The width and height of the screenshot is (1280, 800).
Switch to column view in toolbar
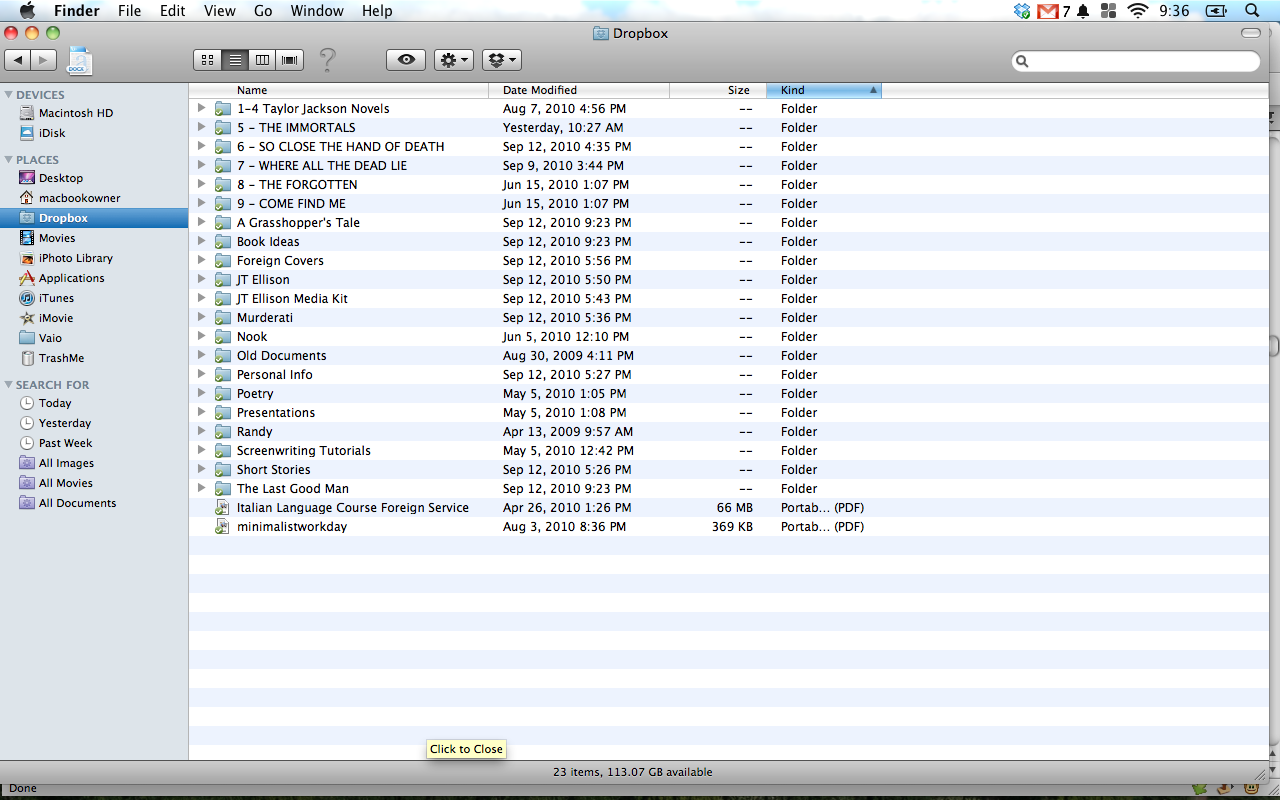click(262, 60)
